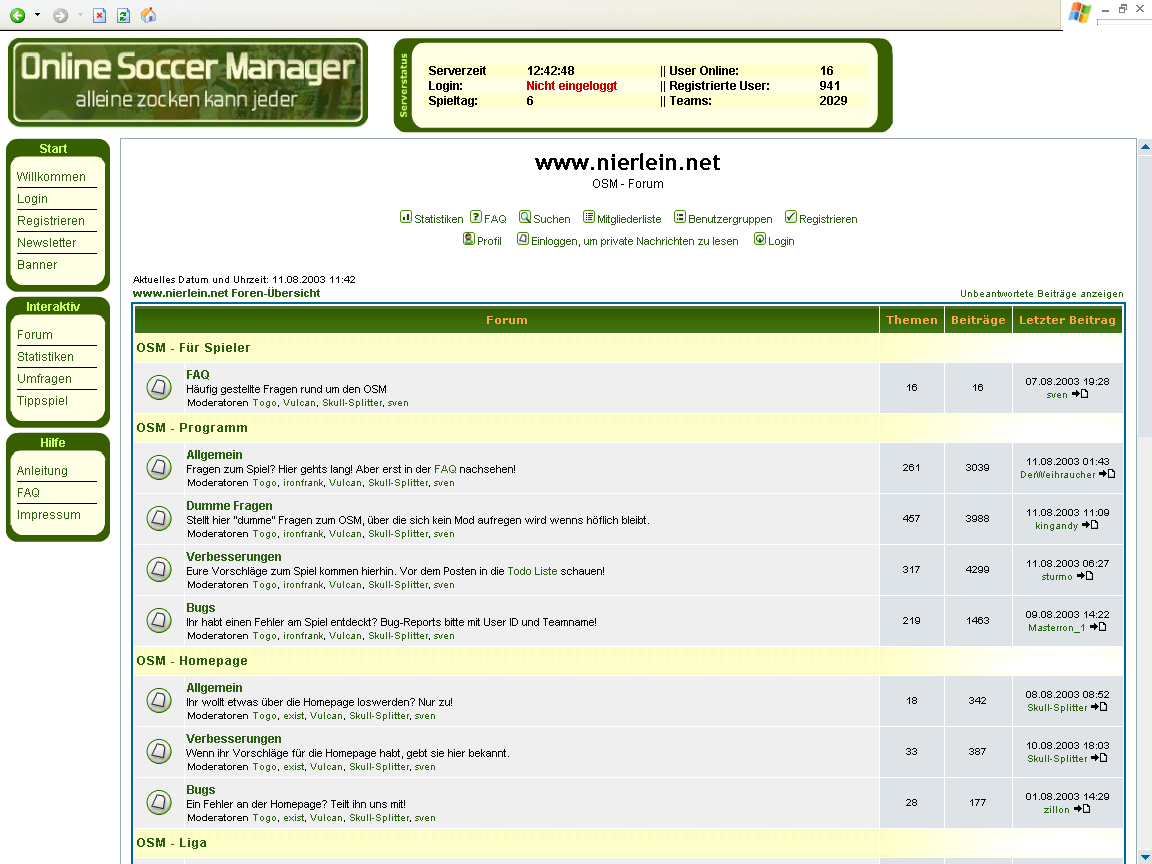The width and height of the screenshot is (1152, 864).
Task: Click moderator ironfrank in Dumme Fragen row
Action: tap(303, 534)
